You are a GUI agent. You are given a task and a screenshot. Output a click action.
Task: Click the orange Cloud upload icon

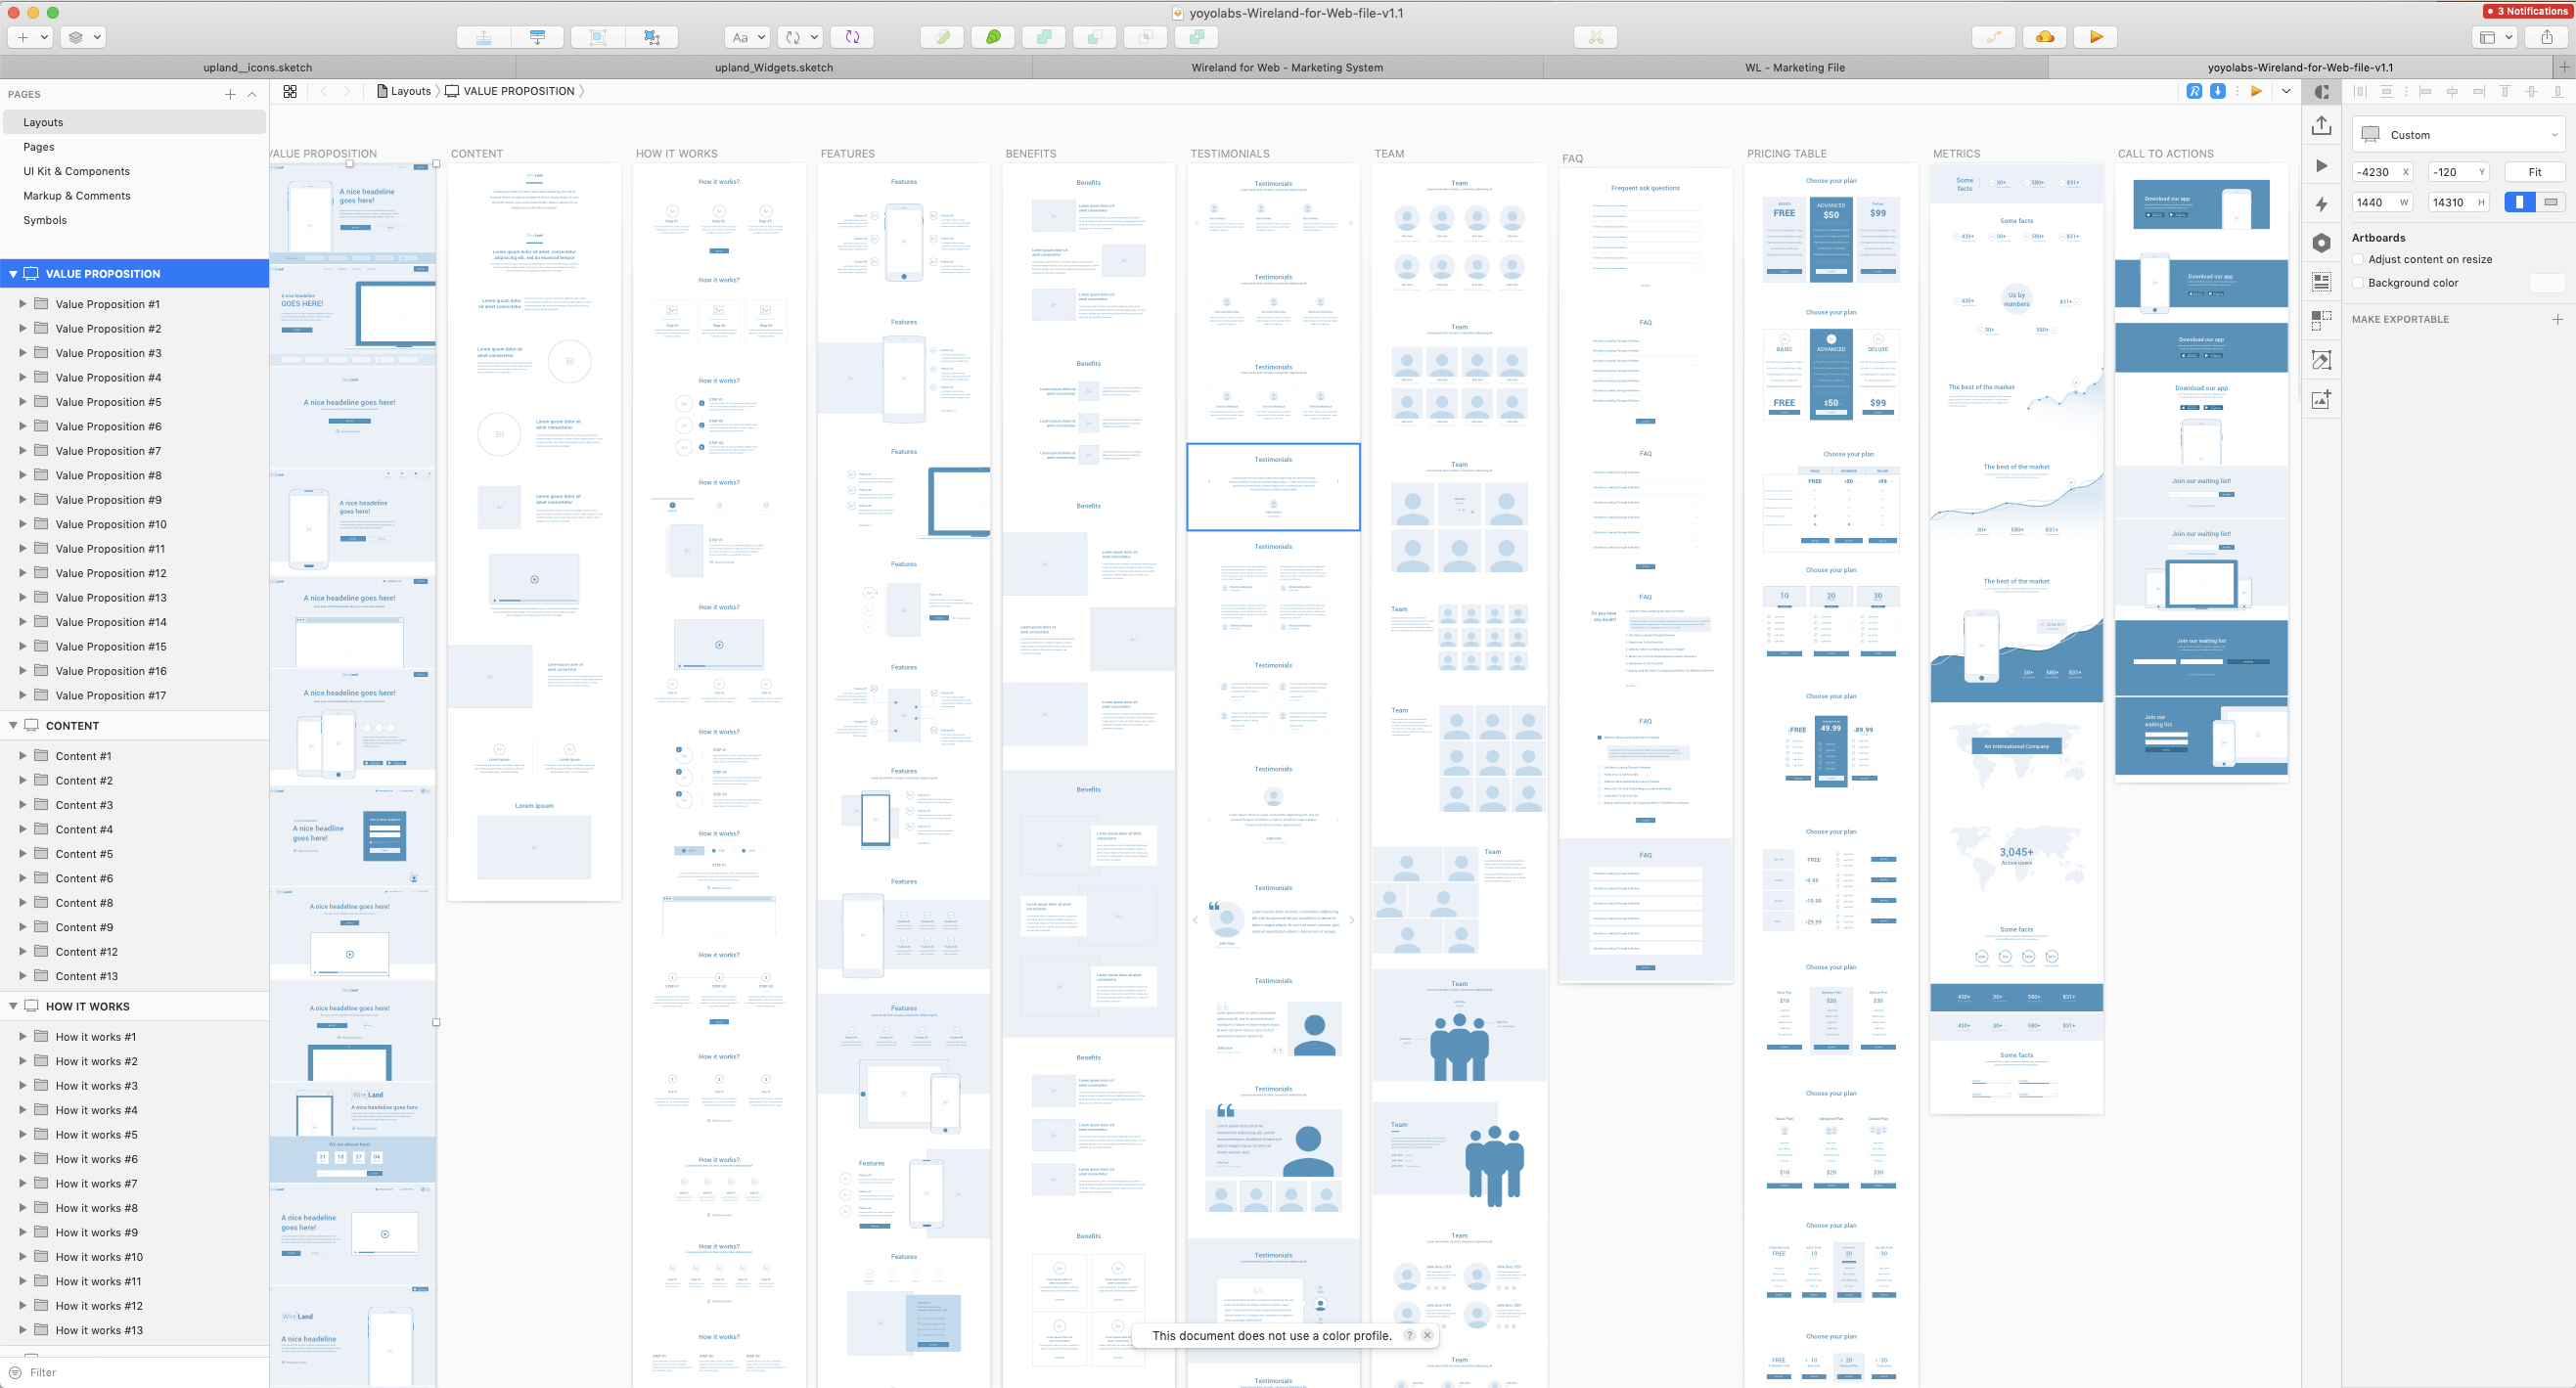(x=2045, y=37)
